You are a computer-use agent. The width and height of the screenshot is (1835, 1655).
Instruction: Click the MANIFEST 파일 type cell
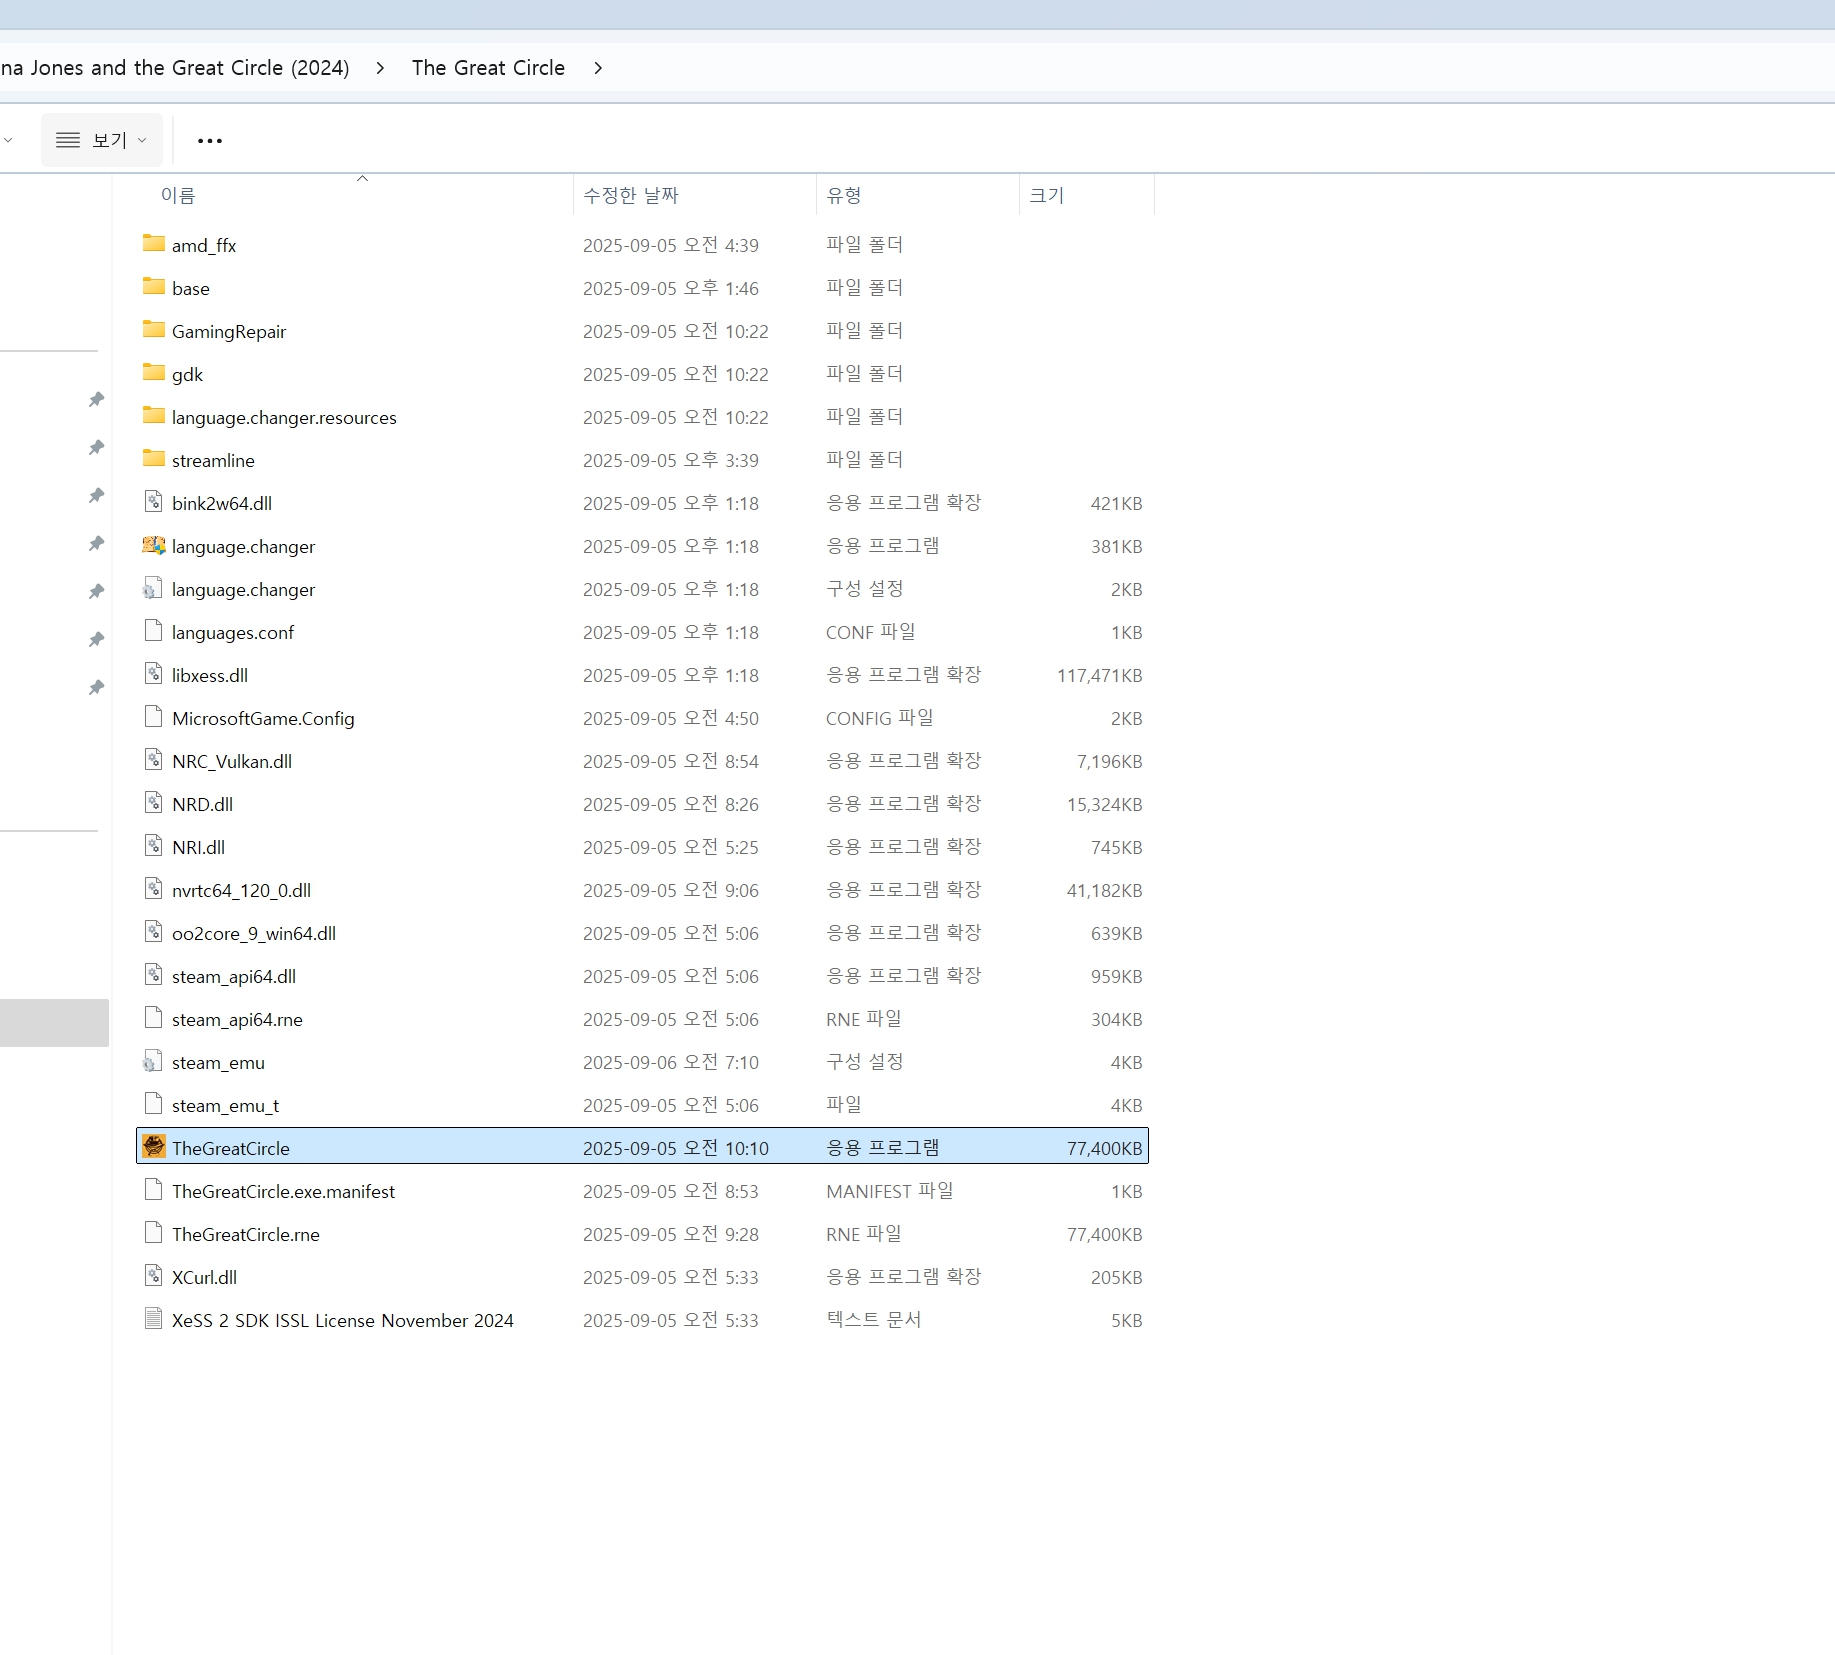[x=889, y=1191]
